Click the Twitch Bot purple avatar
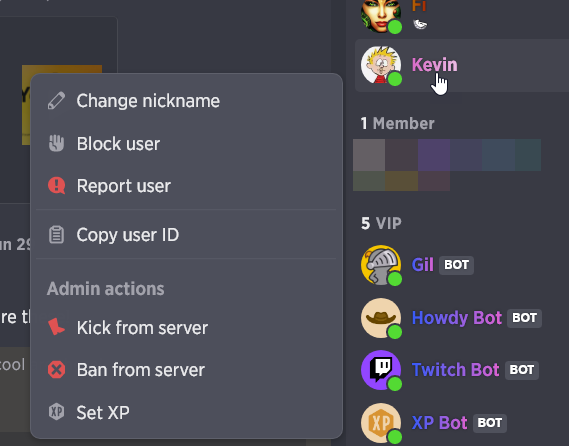 click(x=381, y=370)
